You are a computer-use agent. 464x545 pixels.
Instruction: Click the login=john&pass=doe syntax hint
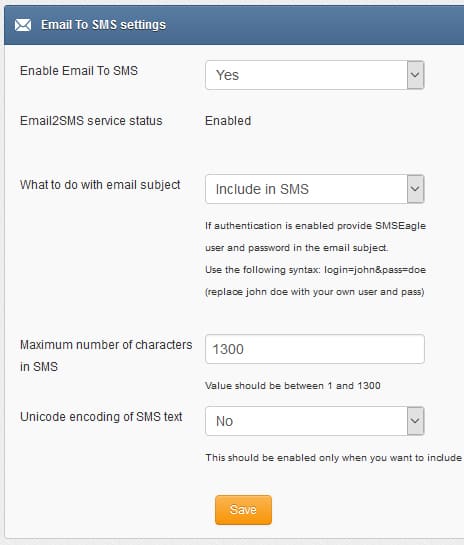[375, 270]
